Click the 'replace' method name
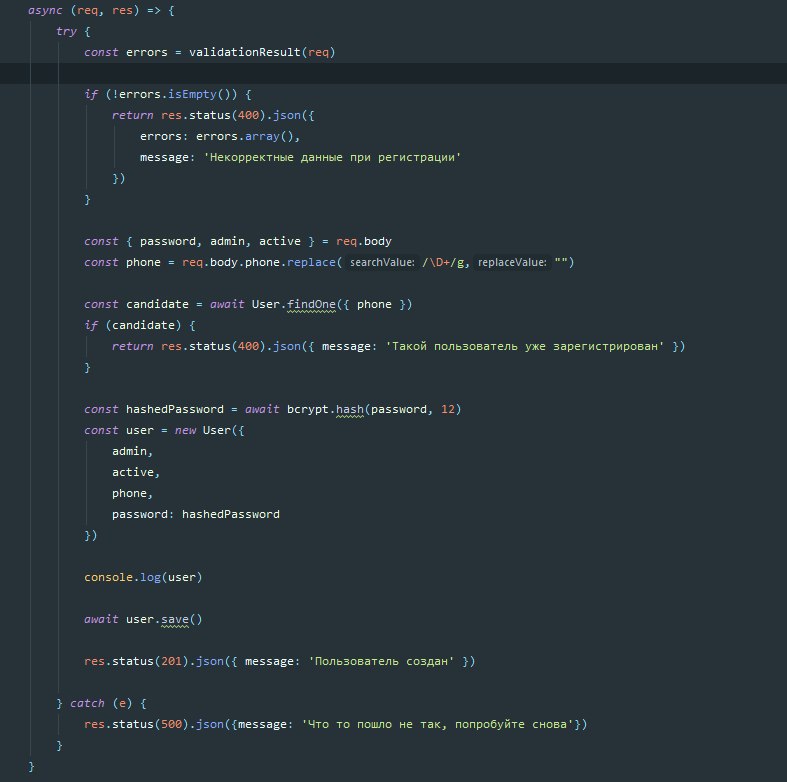 pyautogui.click(x=311, y=263)
